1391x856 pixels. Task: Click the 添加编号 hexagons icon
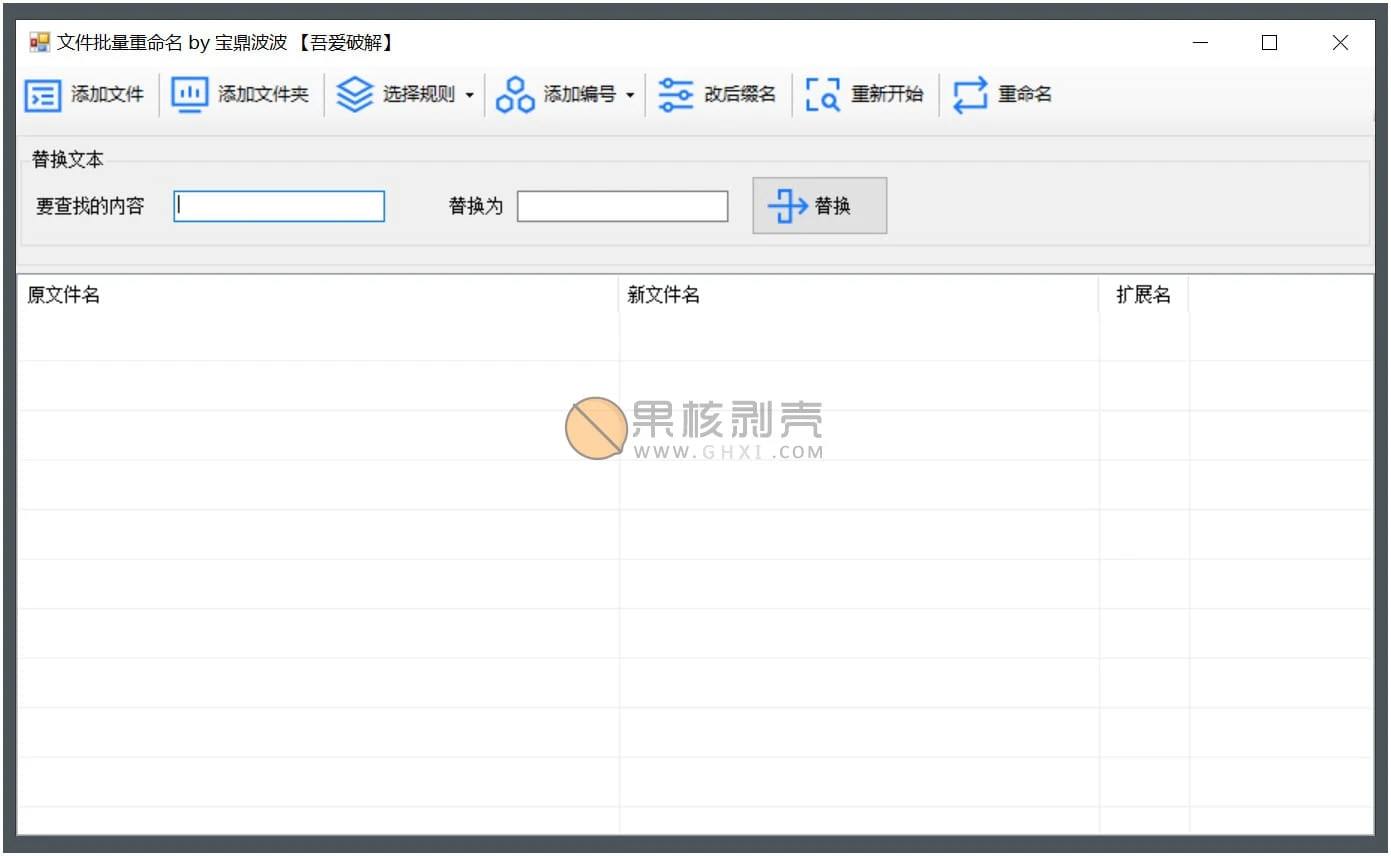tap(515, 95)
